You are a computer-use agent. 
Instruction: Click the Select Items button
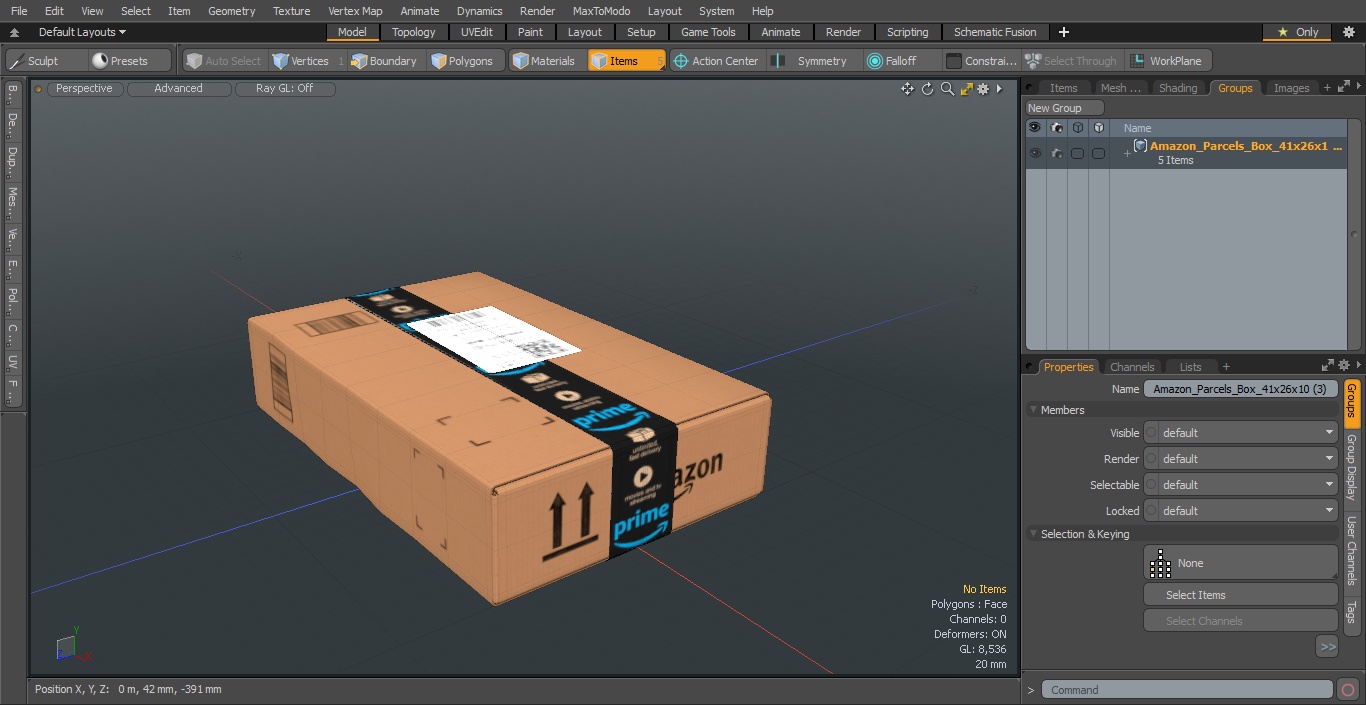[1241, 595]
